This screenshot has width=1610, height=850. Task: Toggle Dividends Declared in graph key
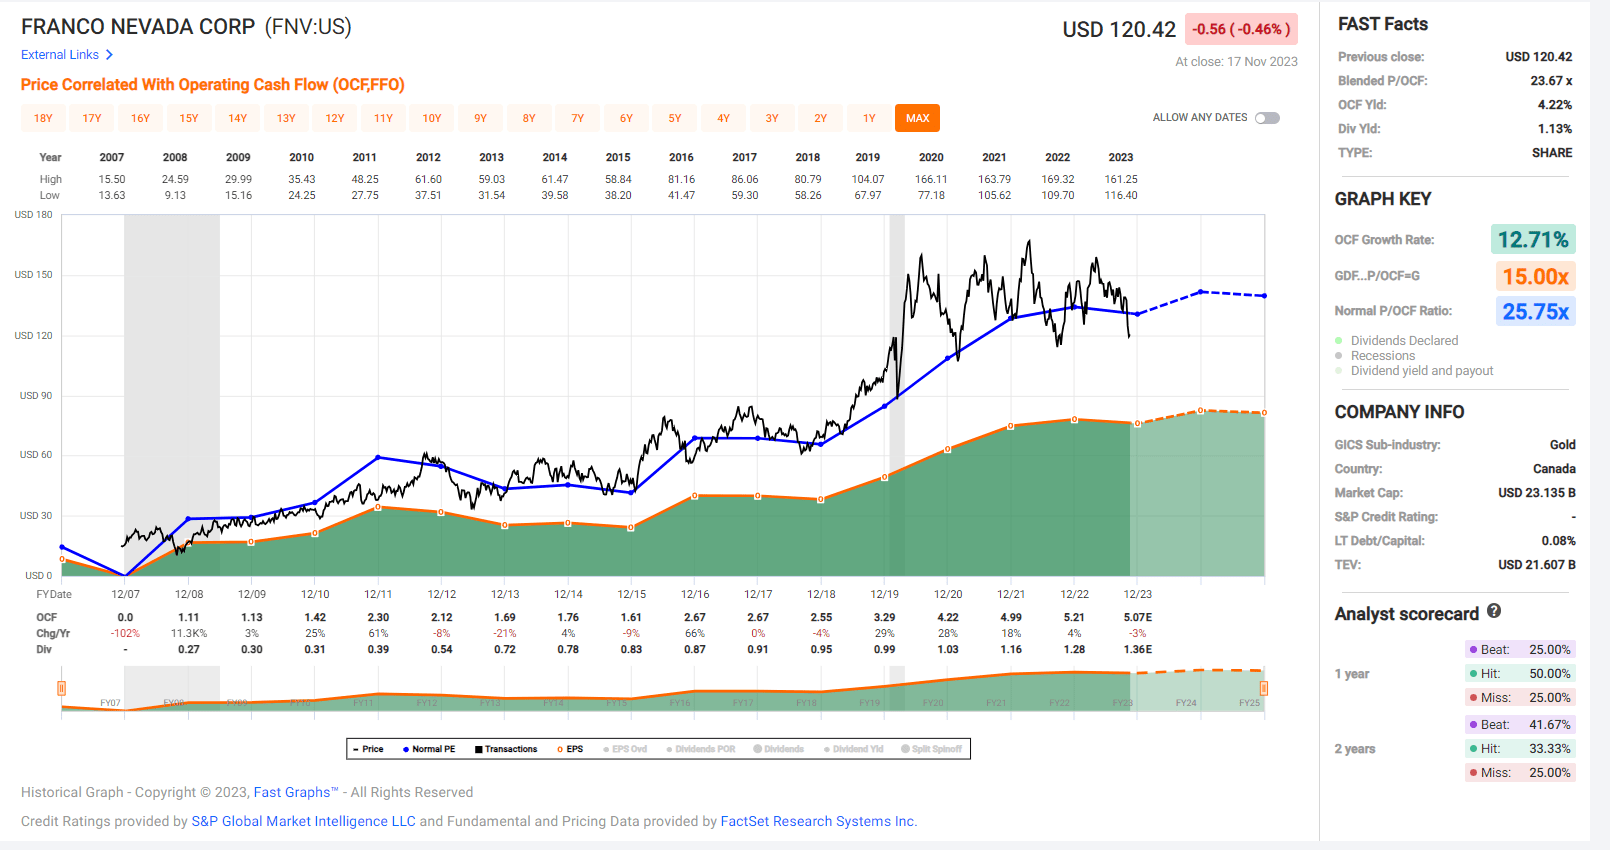pyautogui.click(x=1397, y=341)
